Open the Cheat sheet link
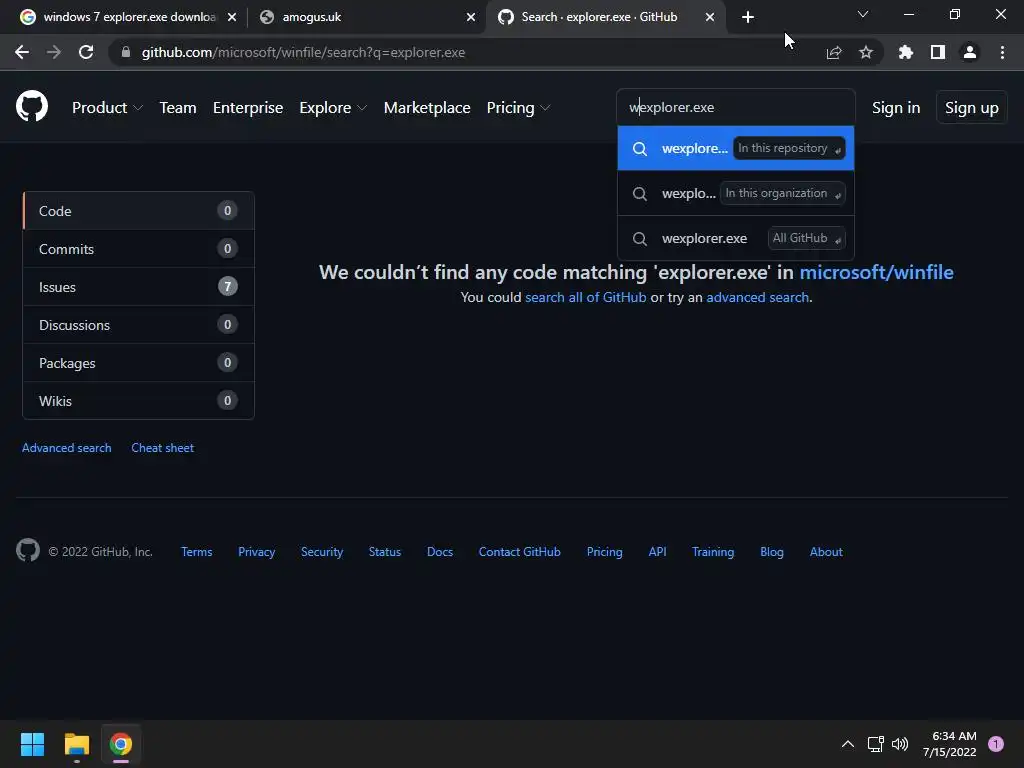The height and width of the screenshot is (768, 1024). pos(163,448)
